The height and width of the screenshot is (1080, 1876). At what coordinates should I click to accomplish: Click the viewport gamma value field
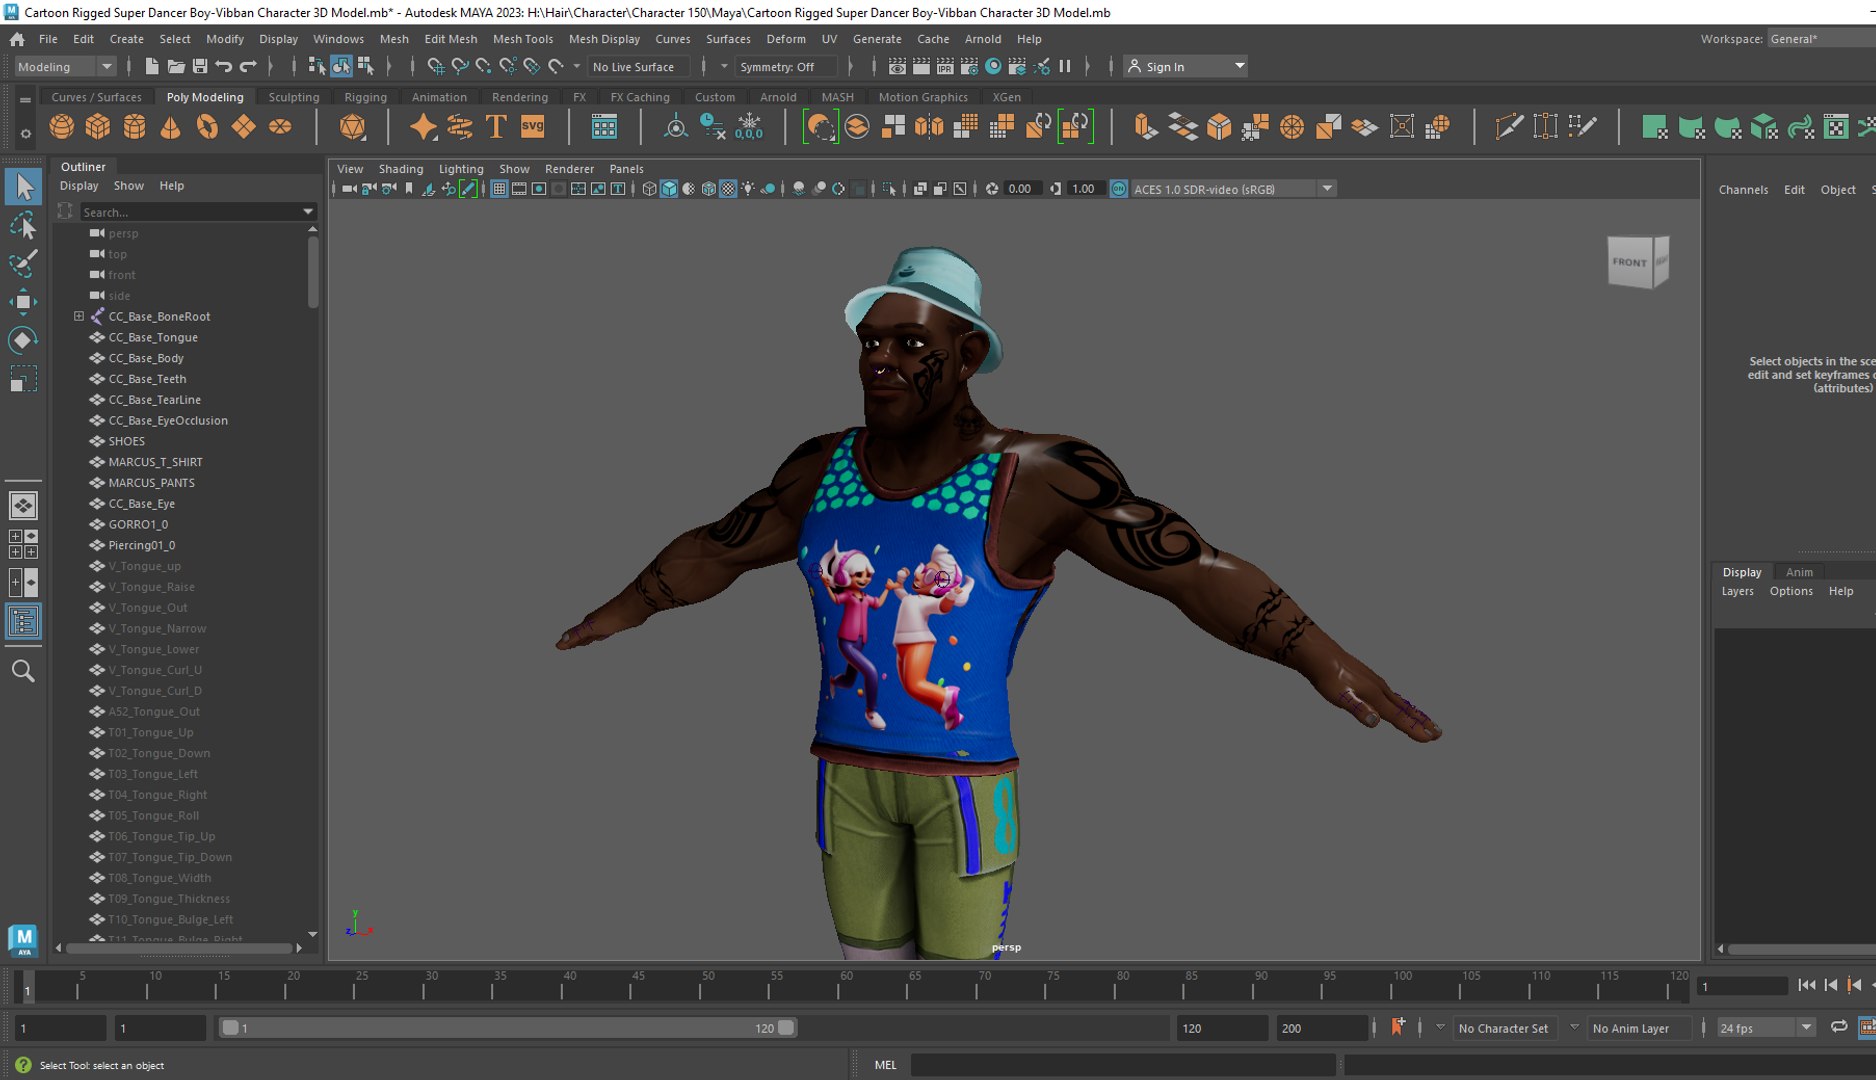[1084, 189]
